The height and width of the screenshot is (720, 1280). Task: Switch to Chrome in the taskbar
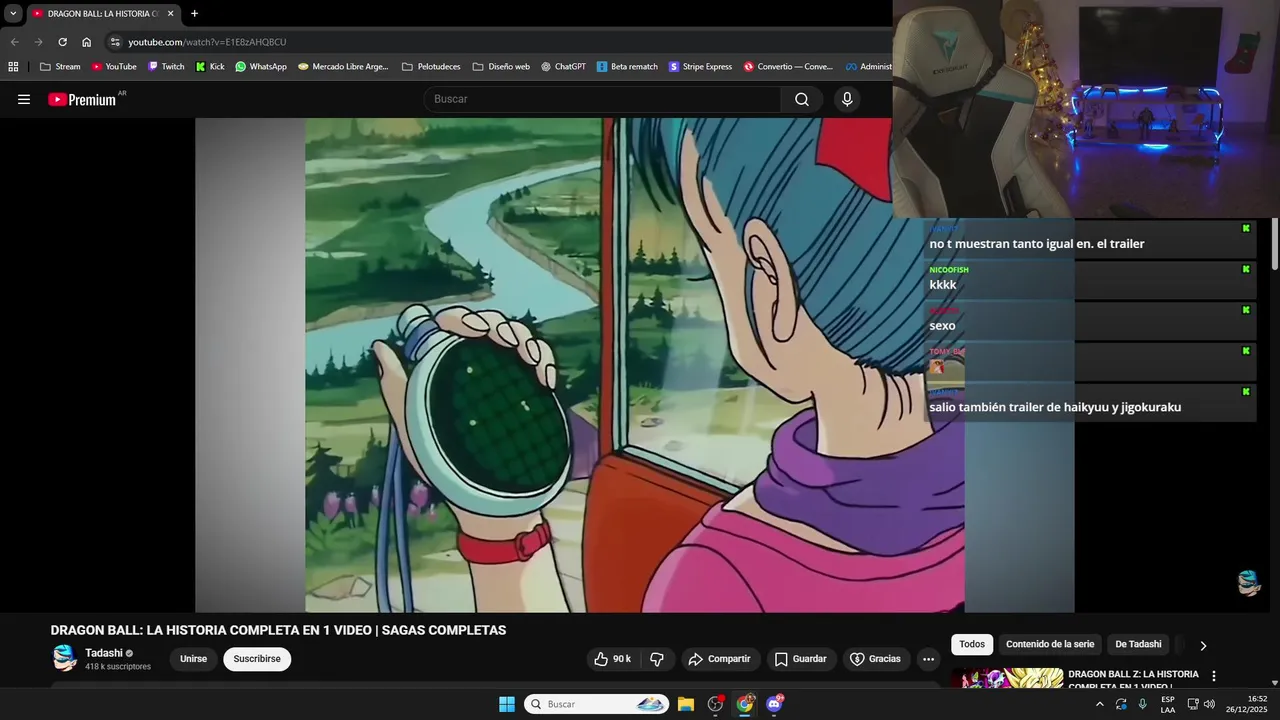[x=745, y=704]
